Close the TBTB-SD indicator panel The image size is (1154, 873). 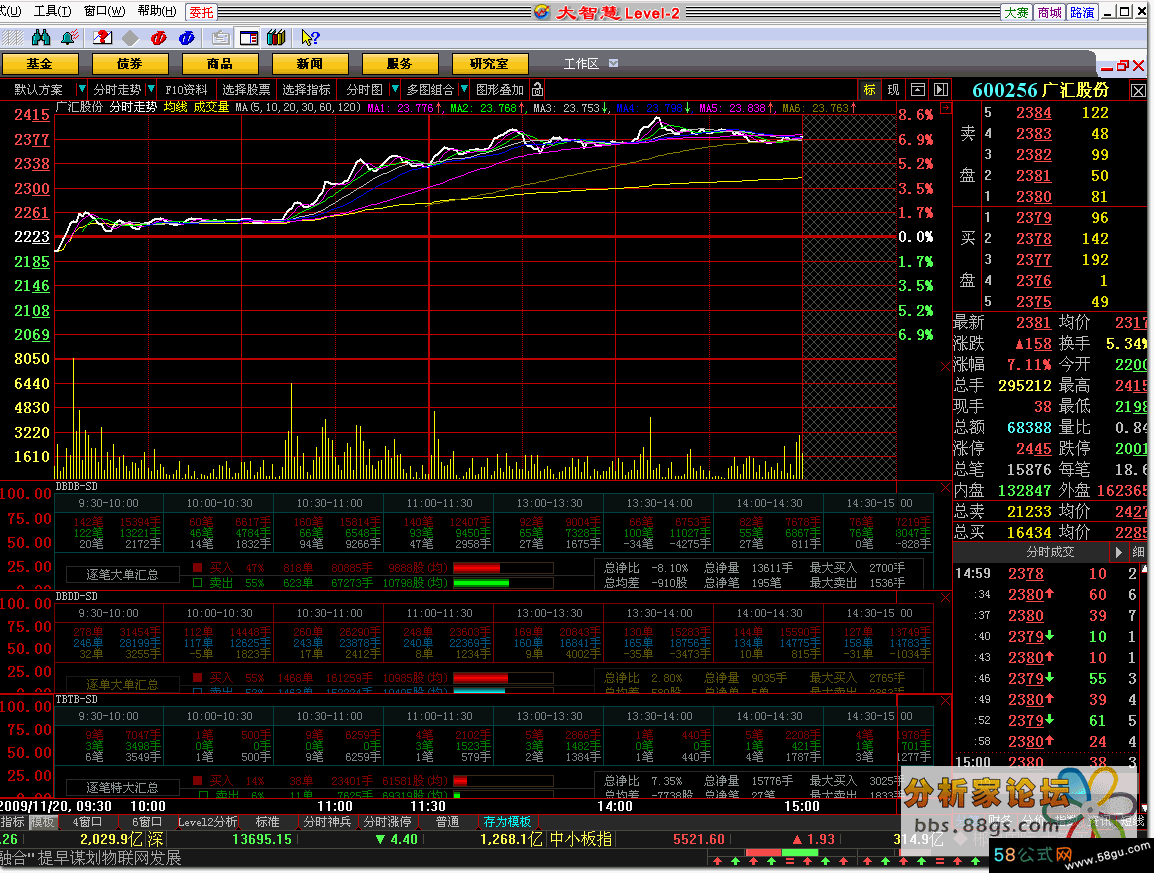tap(946, 700)
